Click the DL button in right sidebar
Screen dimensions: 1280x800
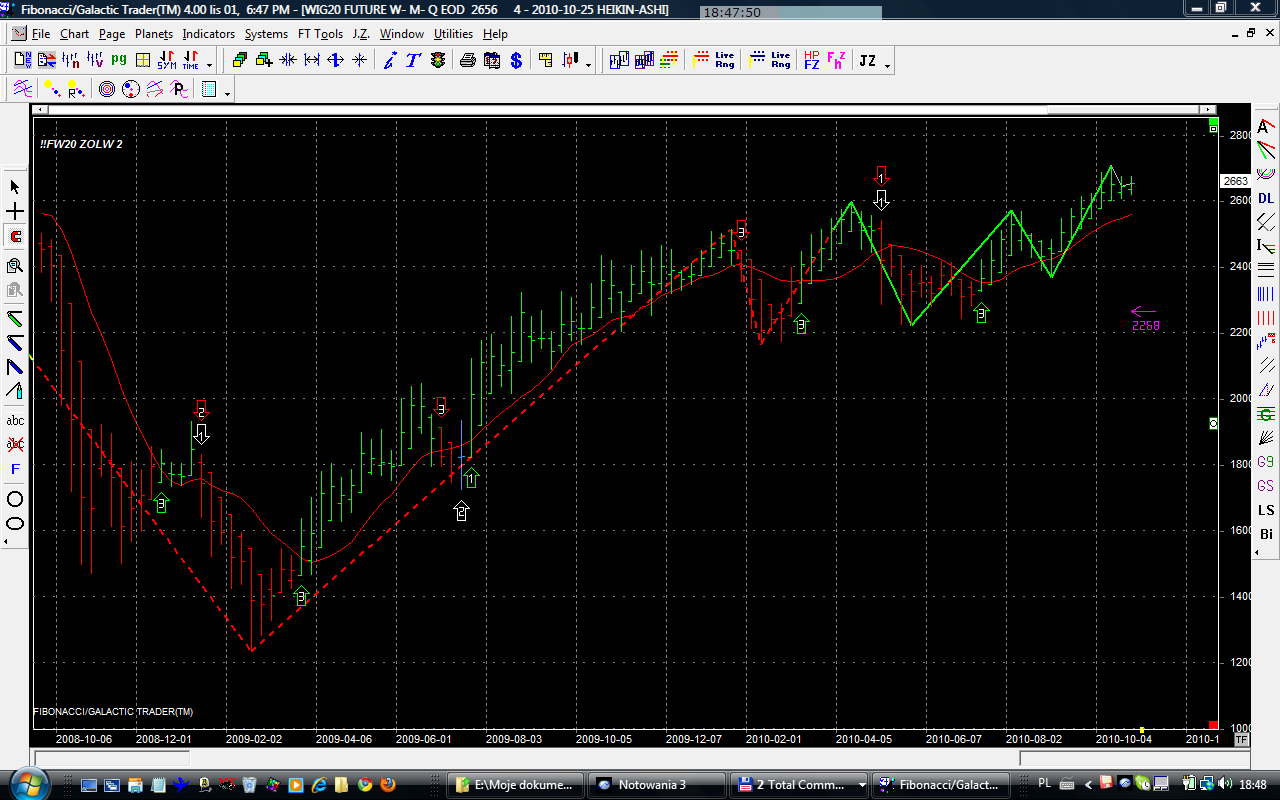coord(1266,198)
